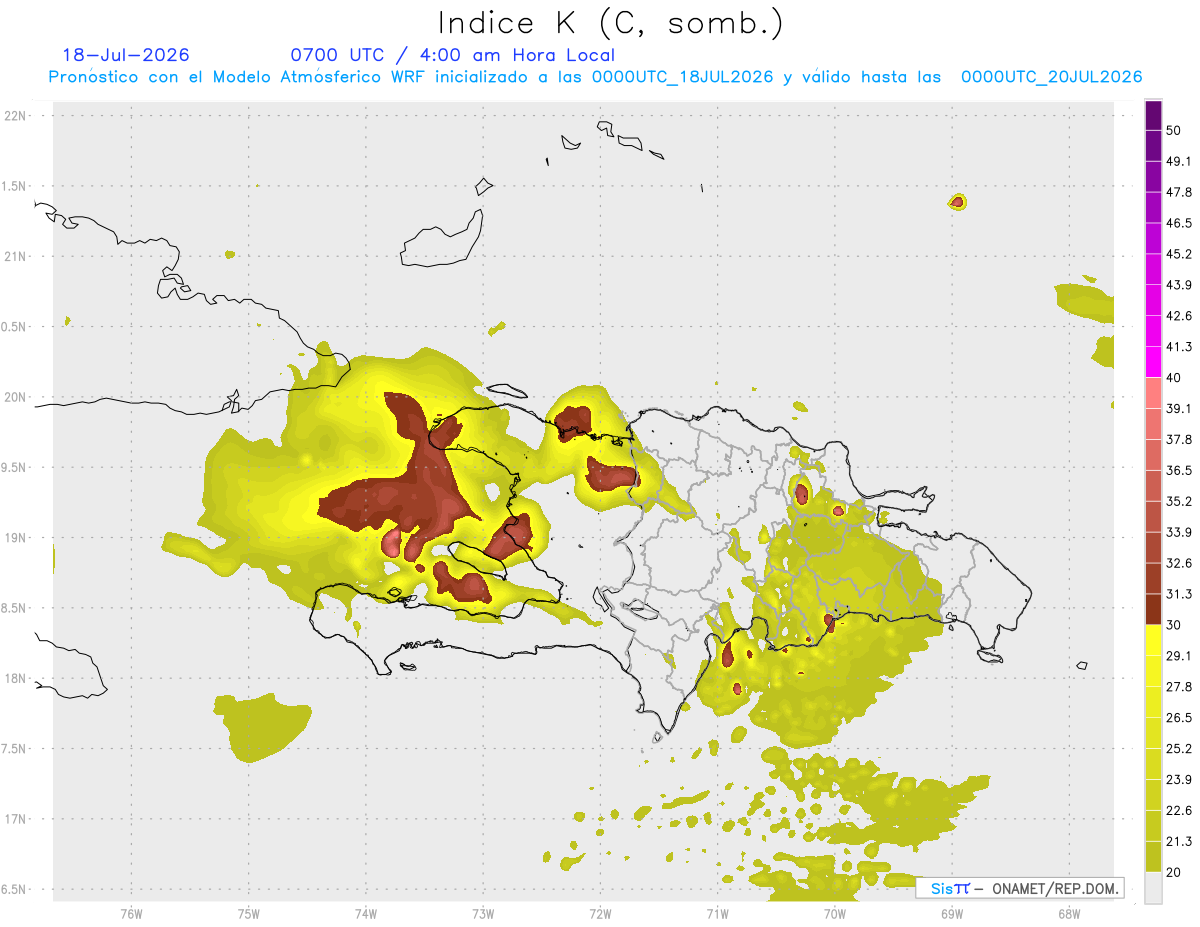Click the legend value 26.5
The width and height of the screenshot is (1200, 927).
tap(1179, 718)
